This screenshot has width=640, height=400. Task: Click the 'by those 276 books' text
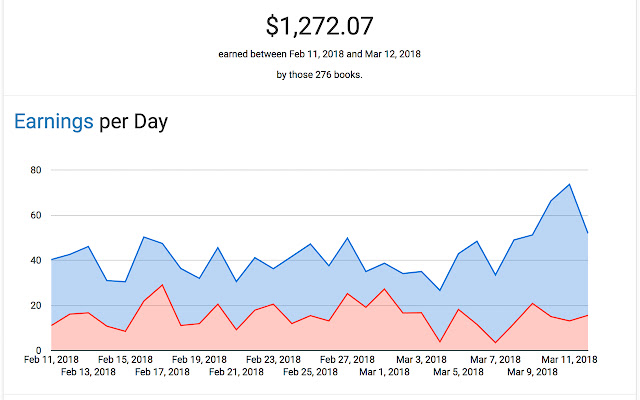click(x=320, y=76)
